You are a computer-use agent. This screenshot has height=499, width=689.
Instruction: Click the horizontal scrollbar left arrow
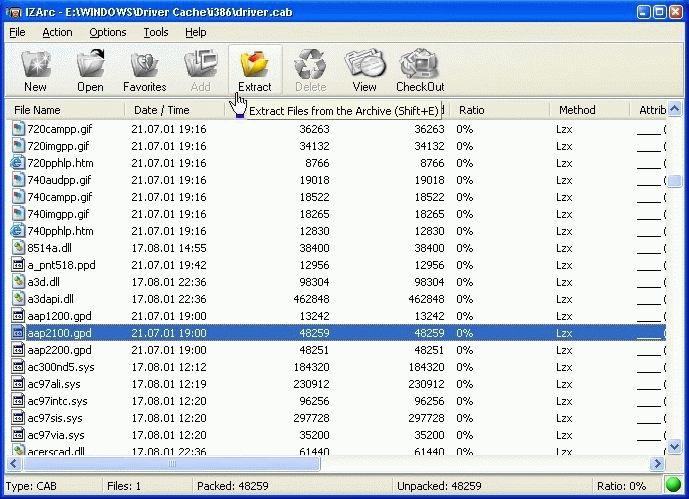pyautogui.click(x=13, y=463)
